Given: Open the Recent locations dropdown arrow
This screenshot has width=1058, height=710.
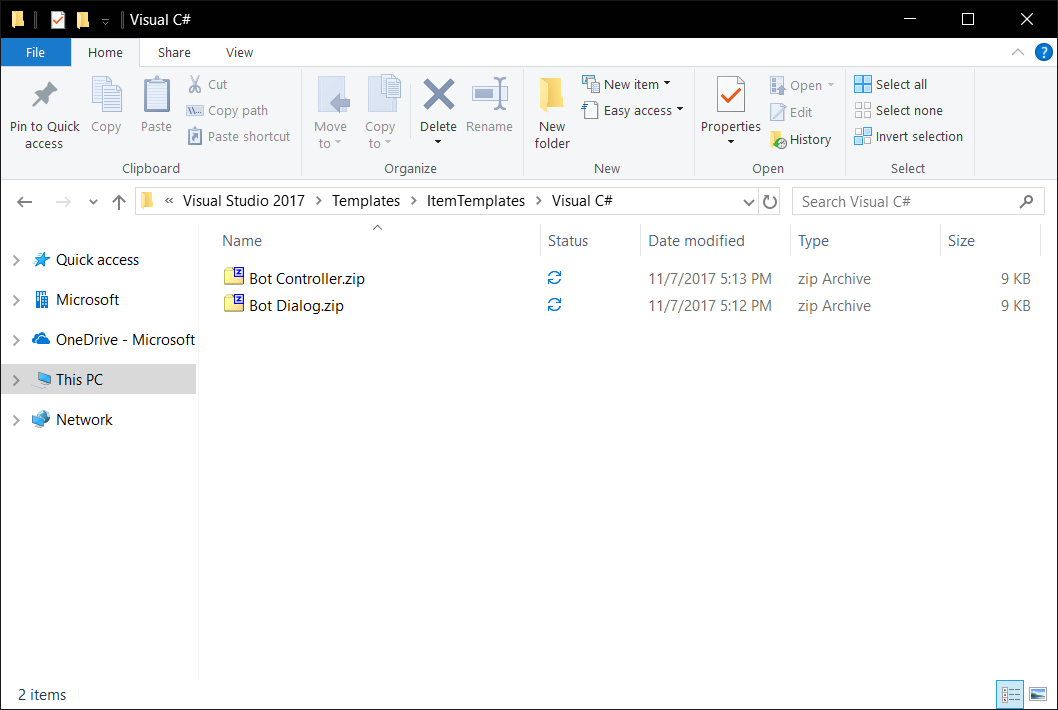Looking at the screenshot, I should pyautogui.click(x=93, y=202).
